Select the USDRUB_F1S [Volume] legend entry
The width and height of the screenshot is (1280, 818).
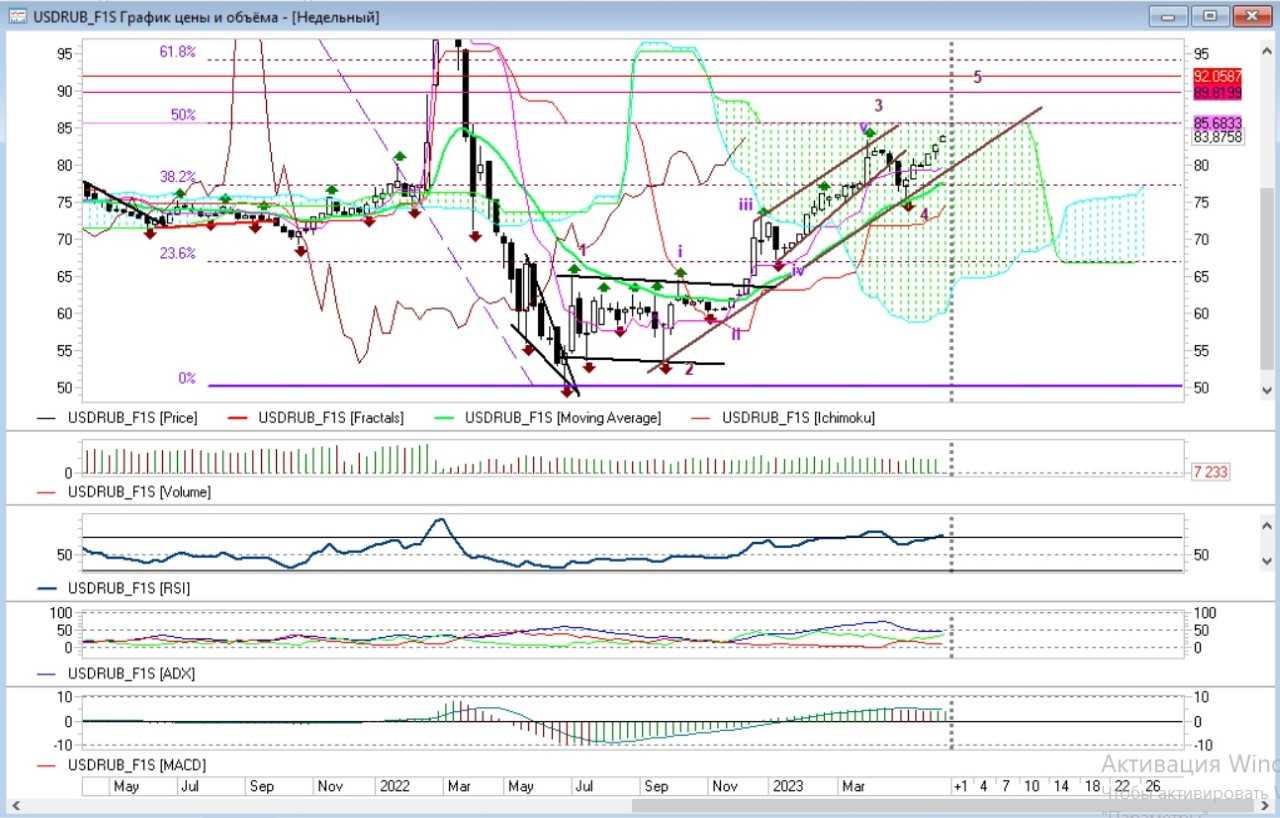[123, 492]
